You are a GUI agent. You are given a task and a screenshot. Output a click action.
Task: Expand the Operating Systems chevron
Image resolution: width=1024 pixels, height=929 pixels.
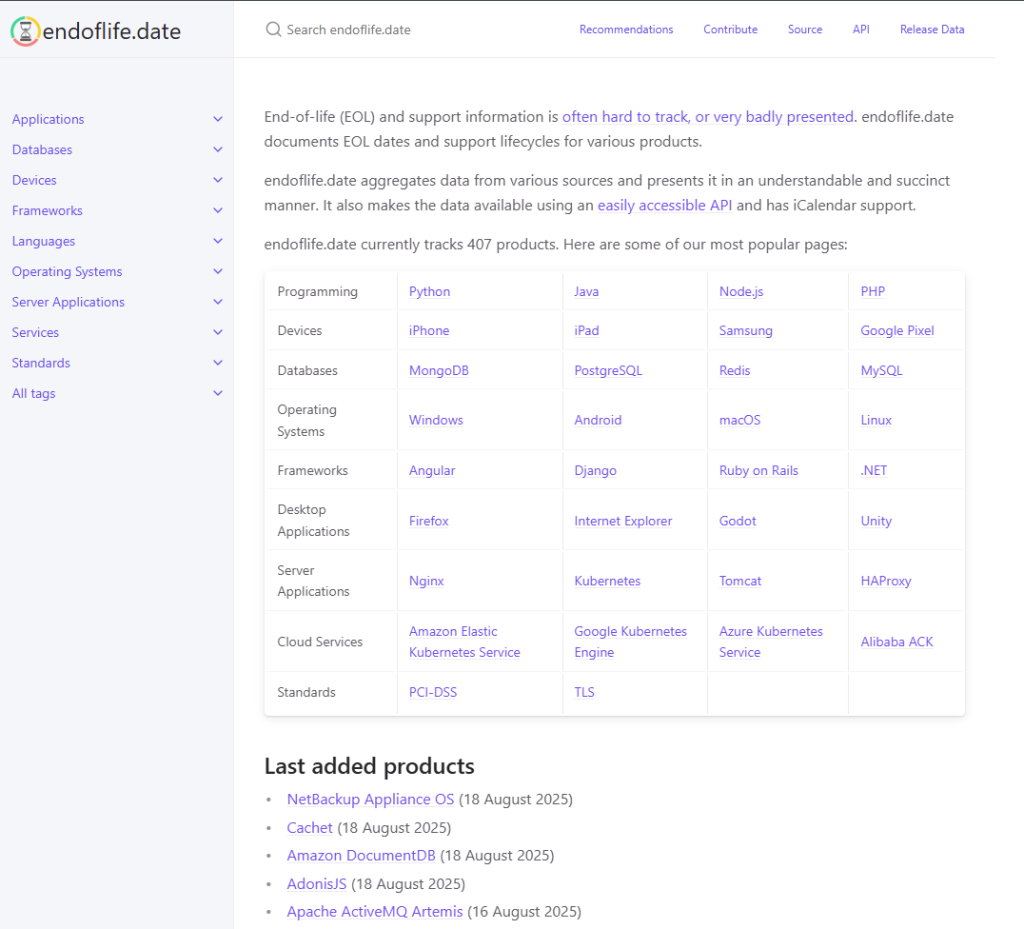coord(218,272)
